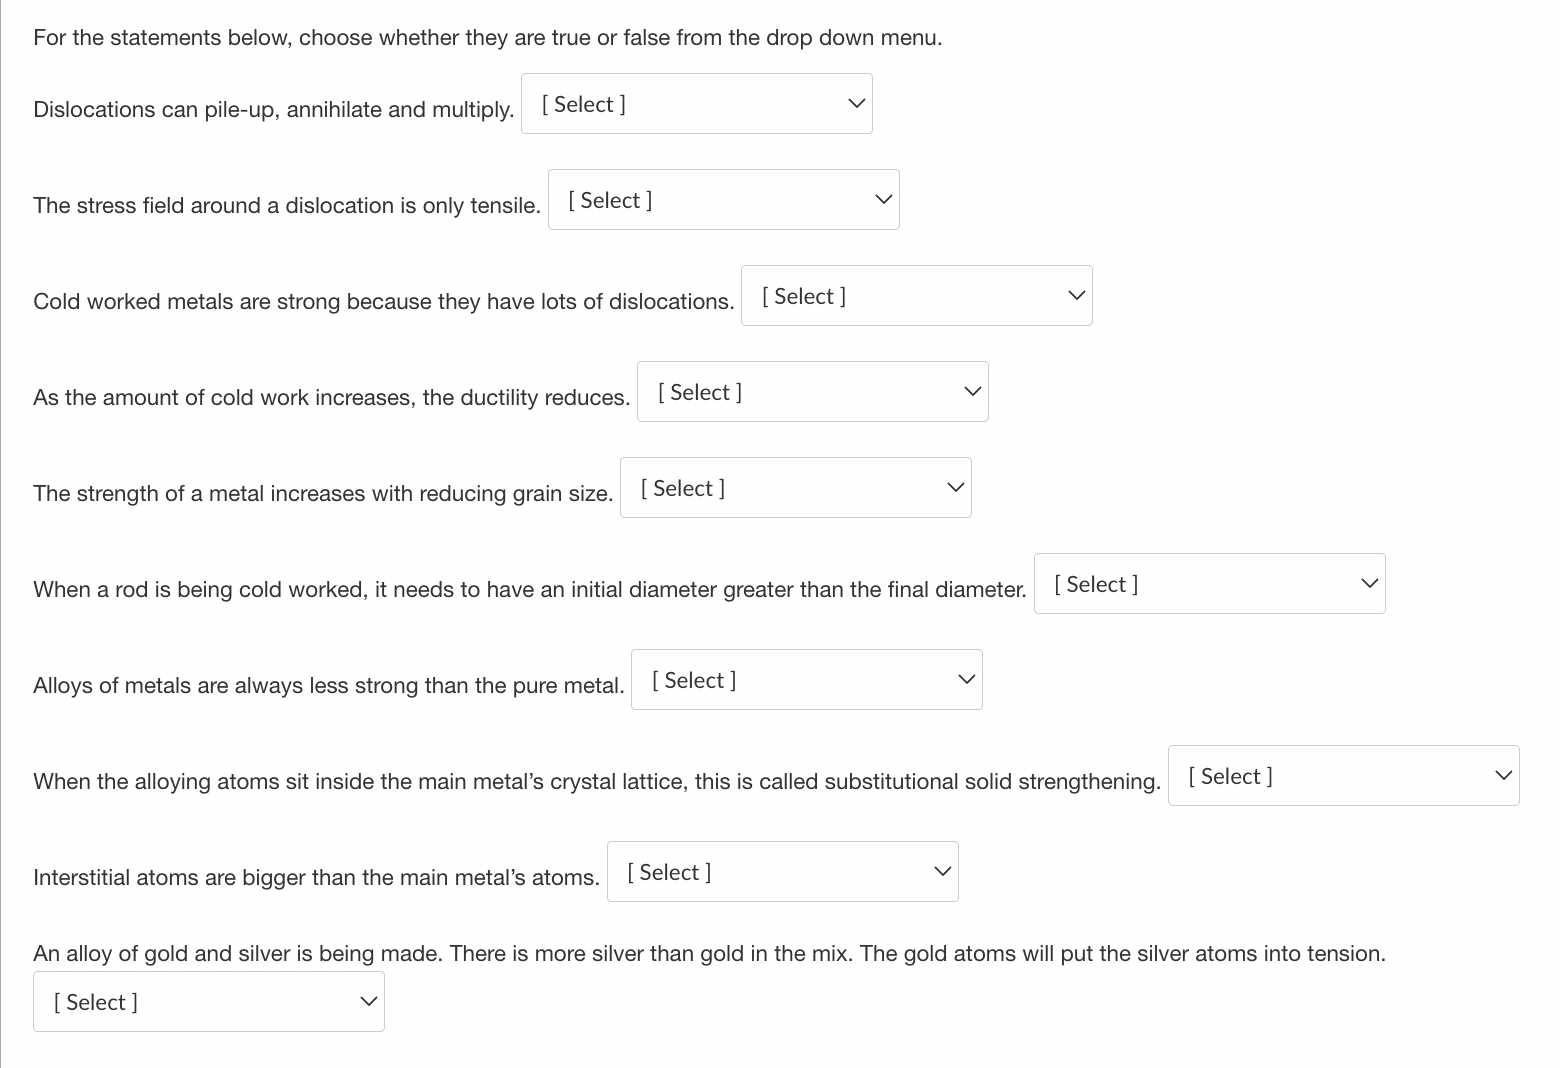Viewport: 1560px width, 1068px height.
Task: Click chevron arrow on interstitial atoms dropdown
Action: coord(942,871)
